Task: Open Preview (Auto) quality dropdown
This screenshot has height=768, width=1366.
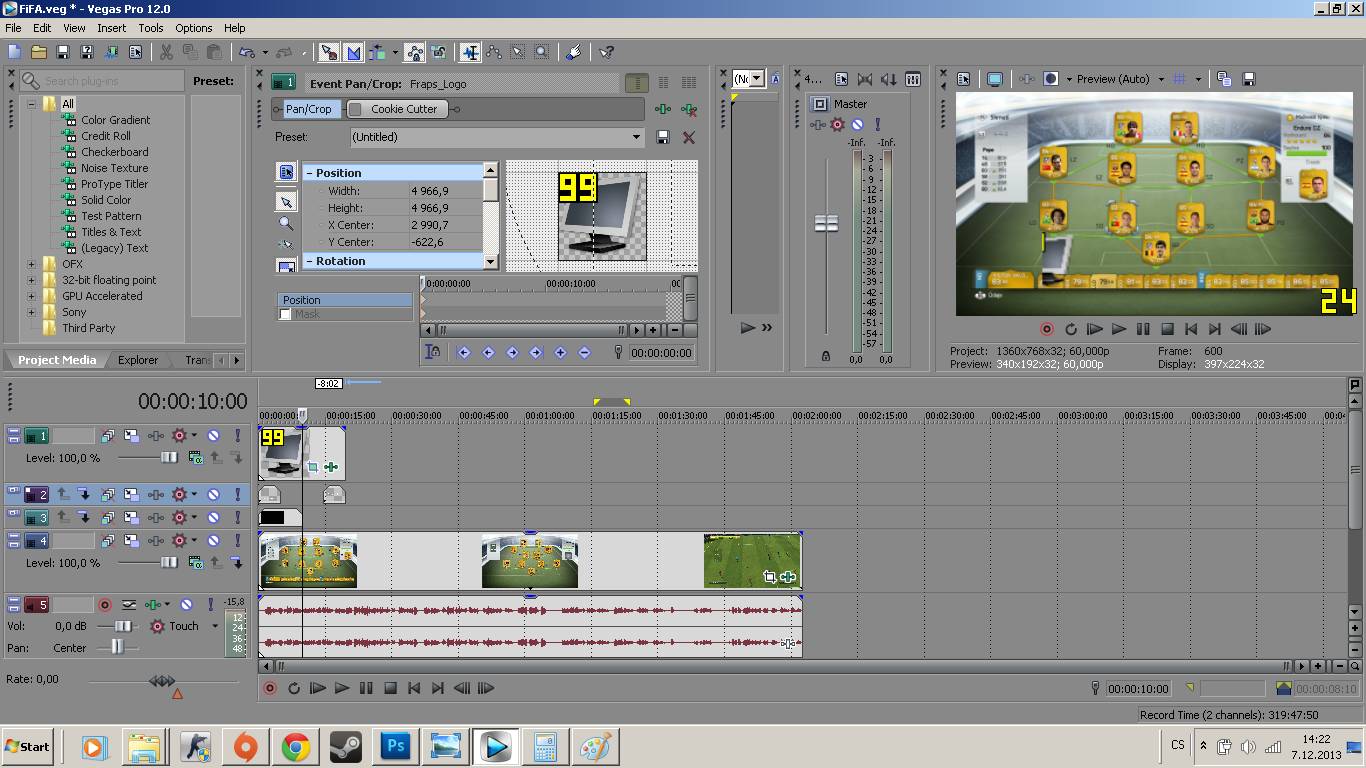Action: [x=1160, y=79]
